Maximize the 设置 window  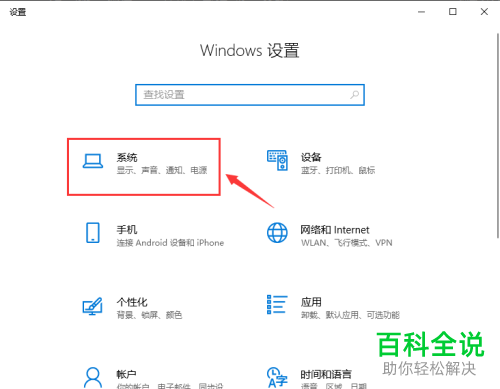(453, 12)
